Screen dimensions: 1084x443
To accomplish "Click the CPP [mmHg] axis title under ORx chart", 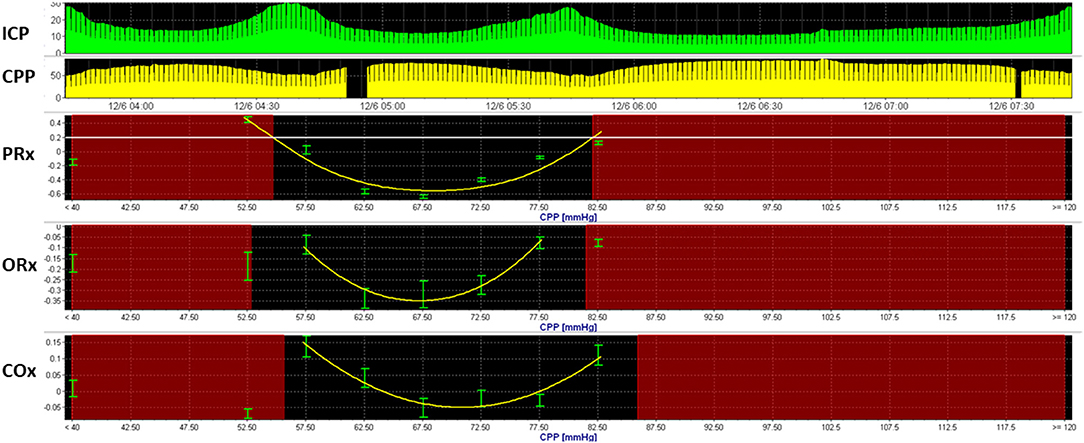I will click(569, 326).
